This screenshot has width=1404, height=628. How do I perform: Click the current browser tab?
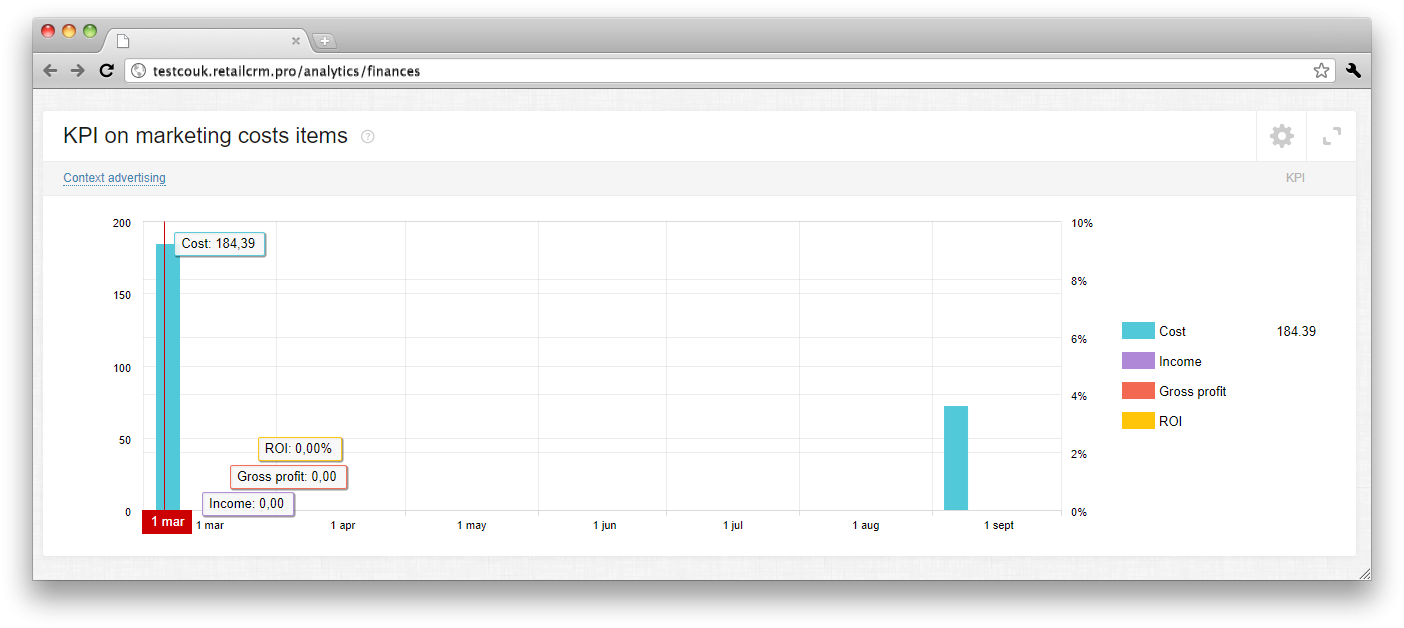coord(207,41)
